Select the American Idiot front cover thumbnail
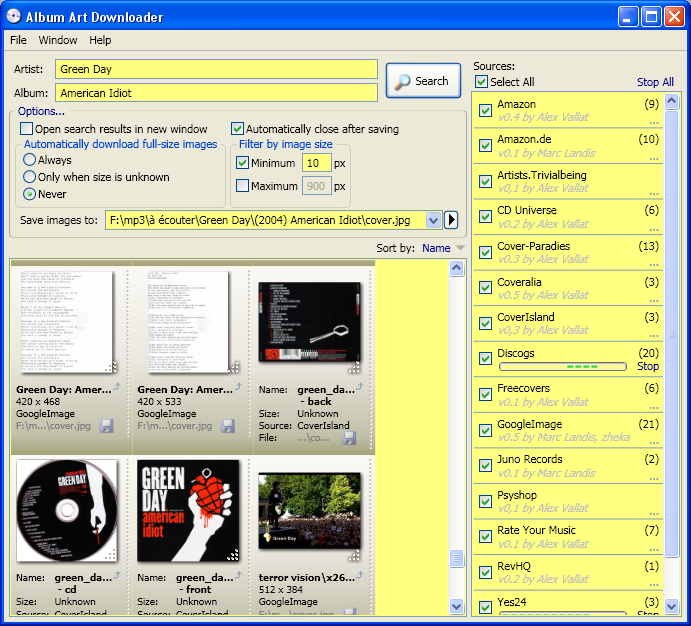Image resolution: width=691 pixels, height=626 pixels. (188, 511)
